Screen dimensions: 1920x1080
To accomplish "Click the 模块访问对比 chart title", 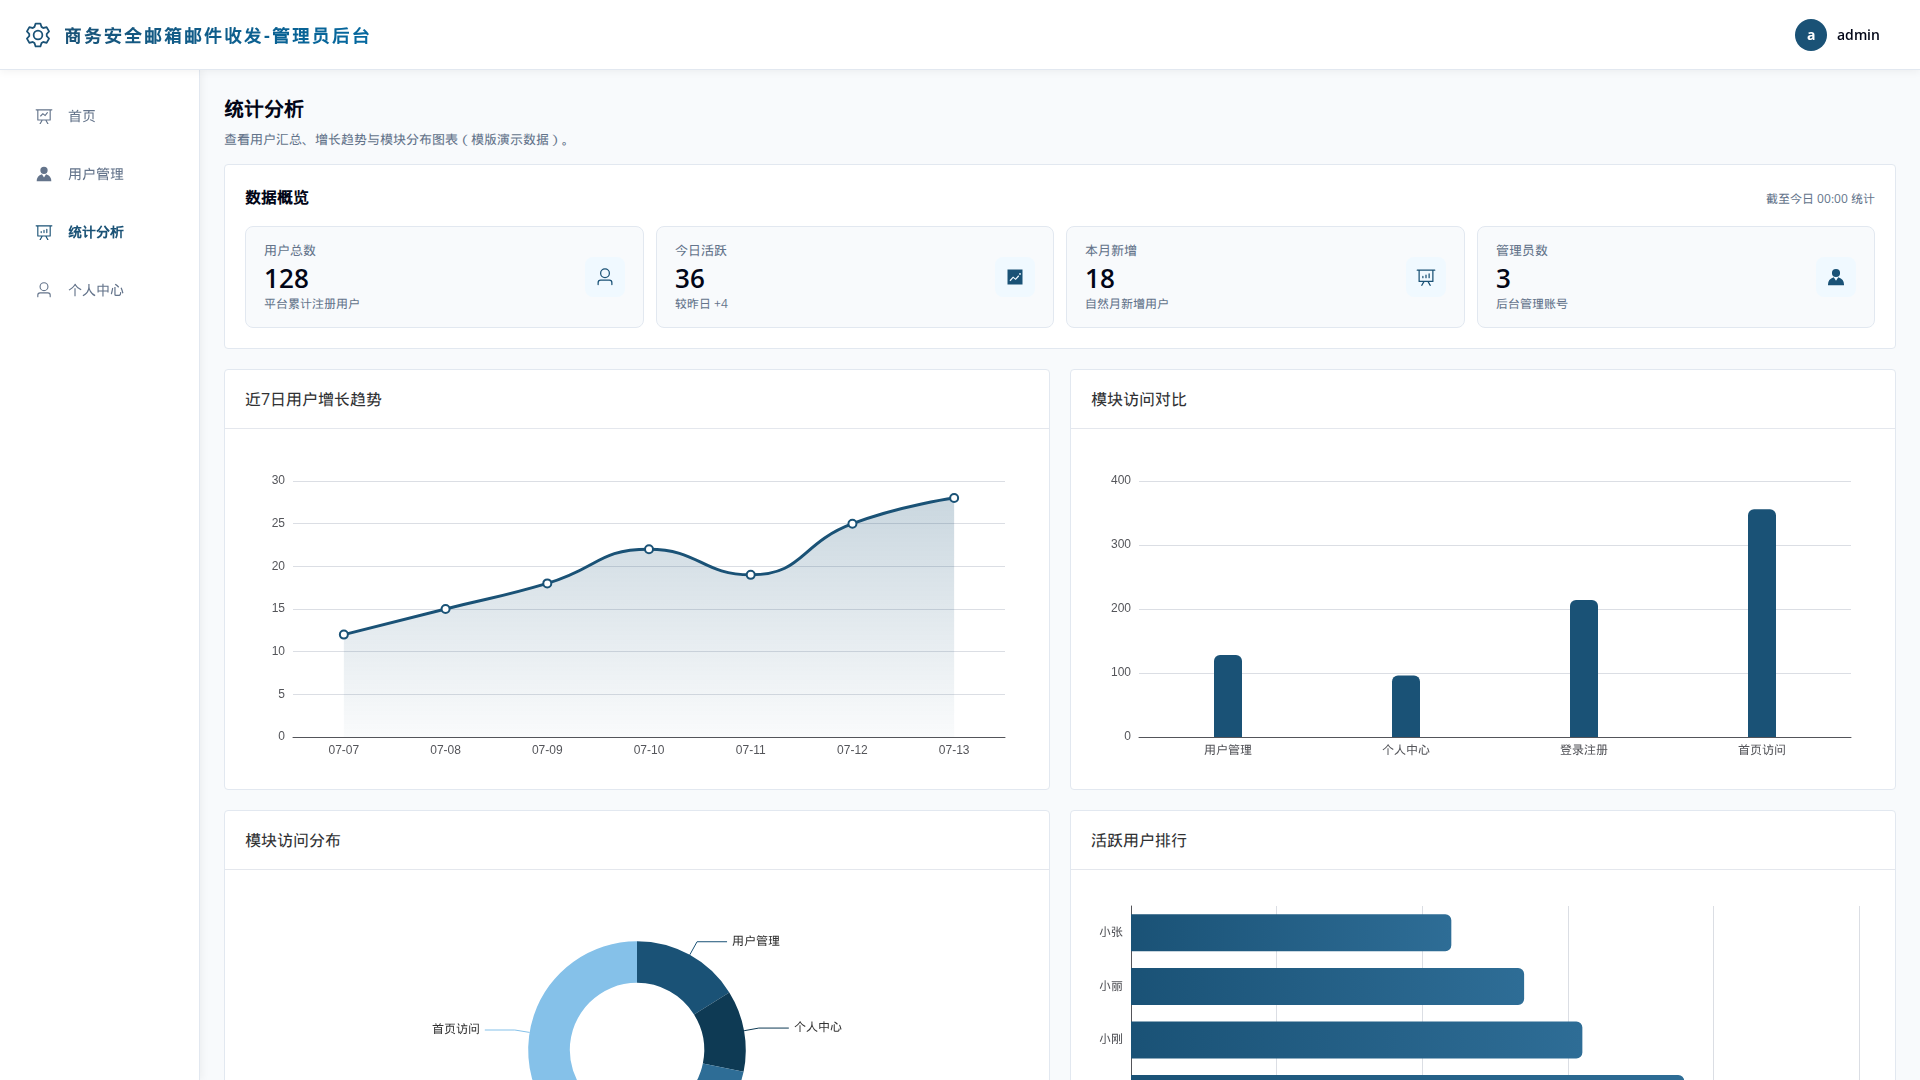I will pyautogui.click(x=1139, y=400).
